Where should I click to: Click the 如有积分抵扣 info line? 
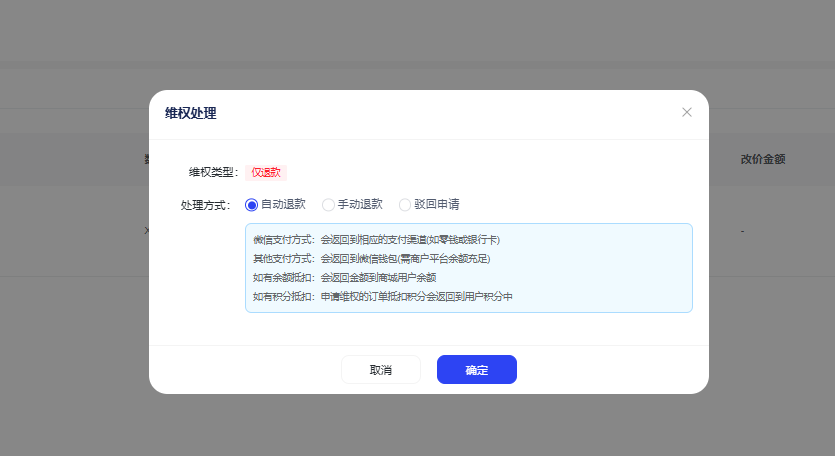click(x=382, y=297)
